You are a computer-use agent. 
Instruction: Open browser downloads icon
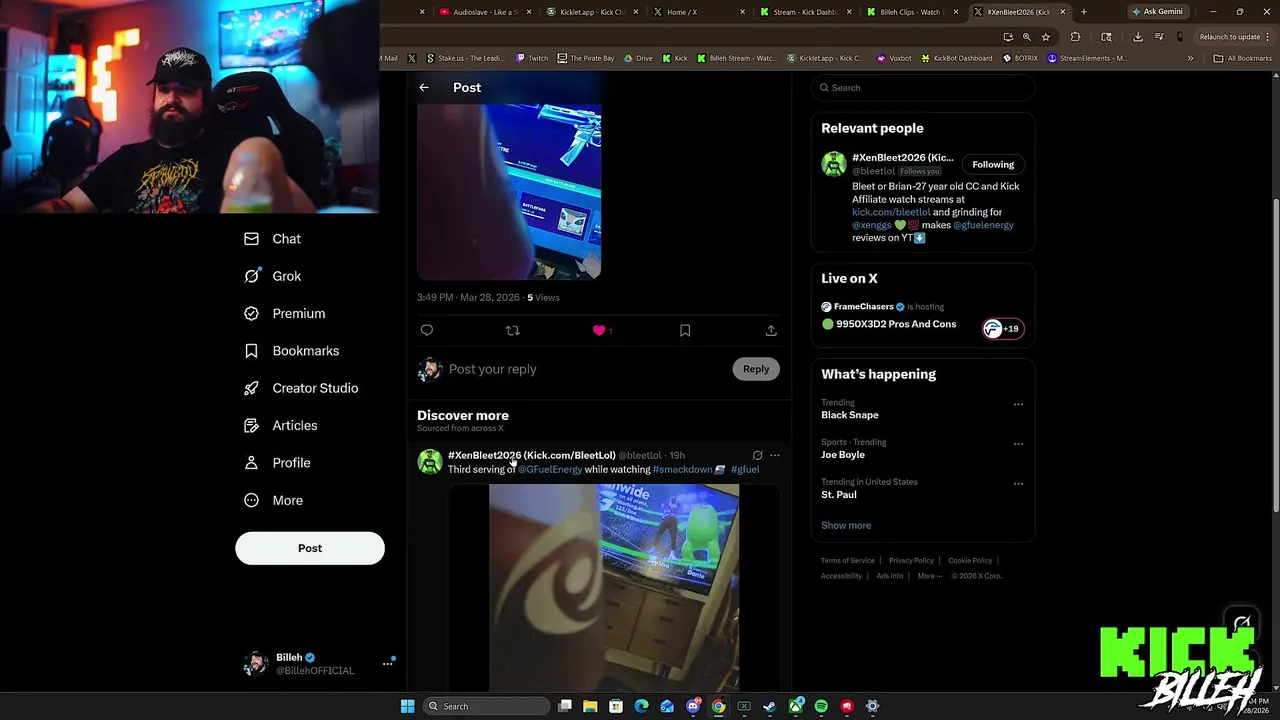tap(1138, 37)
